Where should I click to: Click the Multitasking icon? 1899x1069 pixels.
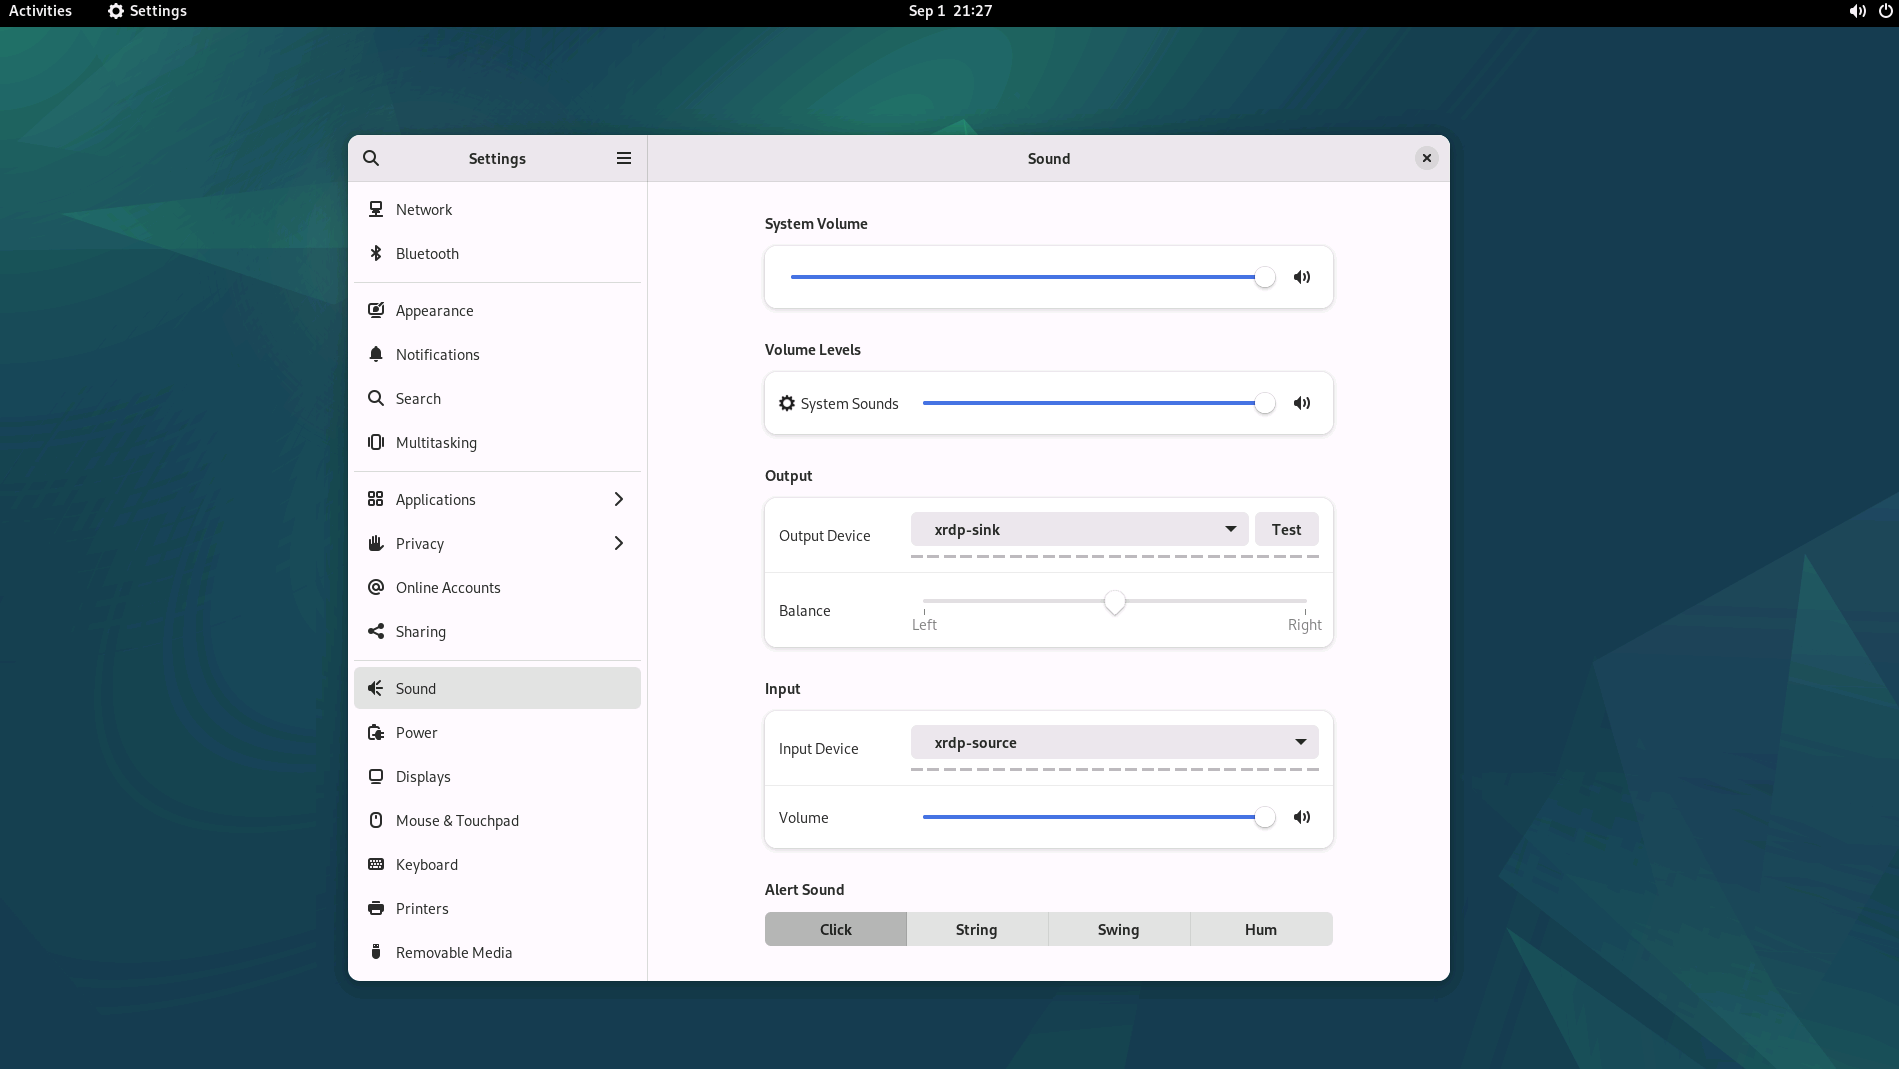coord(376,442)
